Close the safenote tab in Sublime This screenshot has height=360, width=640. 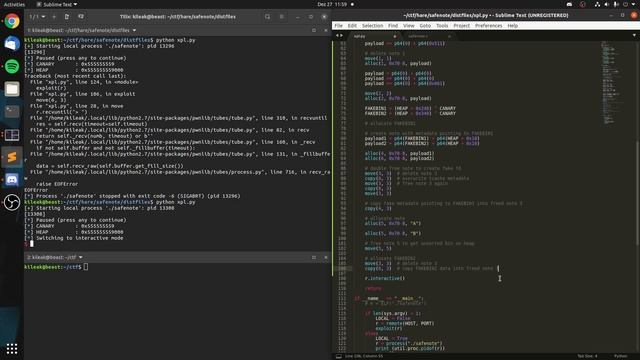tap(449, 36)
